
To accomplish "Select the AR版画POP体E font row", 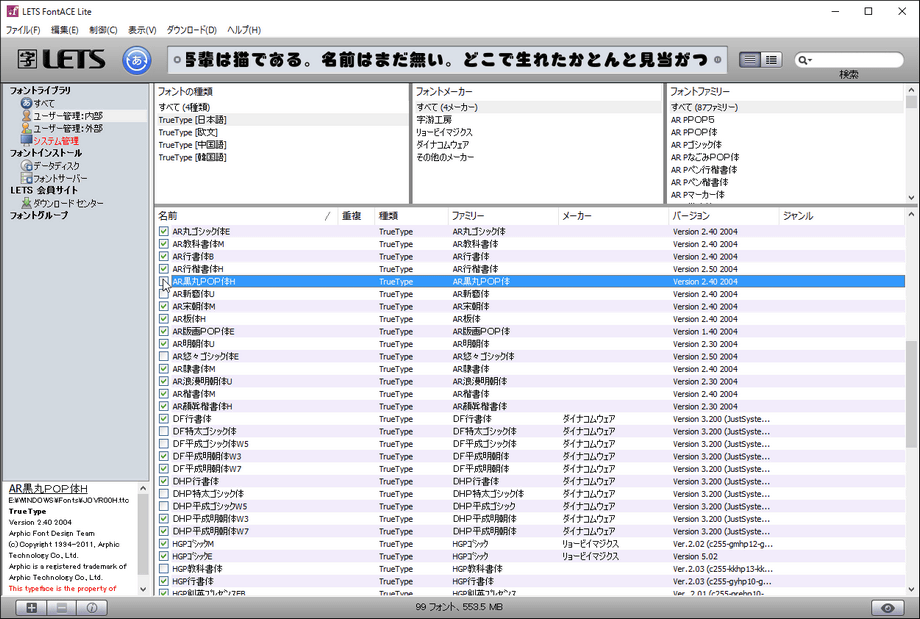I will 530,332.
